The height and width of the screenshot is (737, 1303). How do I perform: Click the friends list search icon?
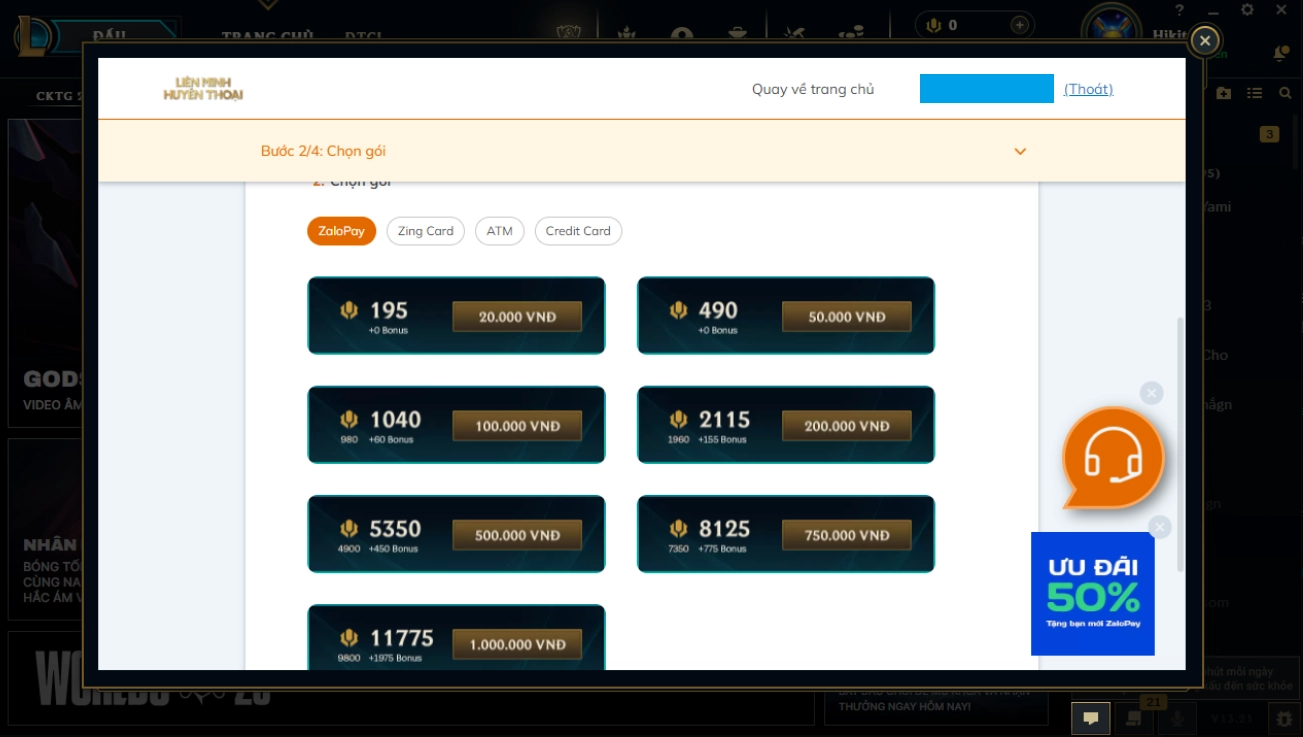[x=1286, y=93]
